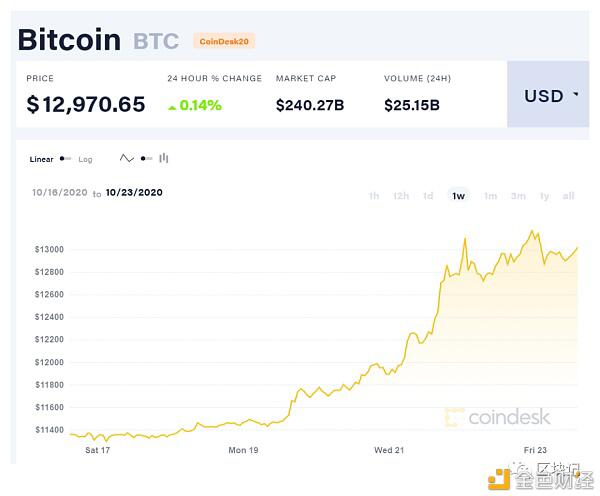Screen dimensions: 600x496
Task: Open the USD currency dropdown
Action: (x=547, y=96)
